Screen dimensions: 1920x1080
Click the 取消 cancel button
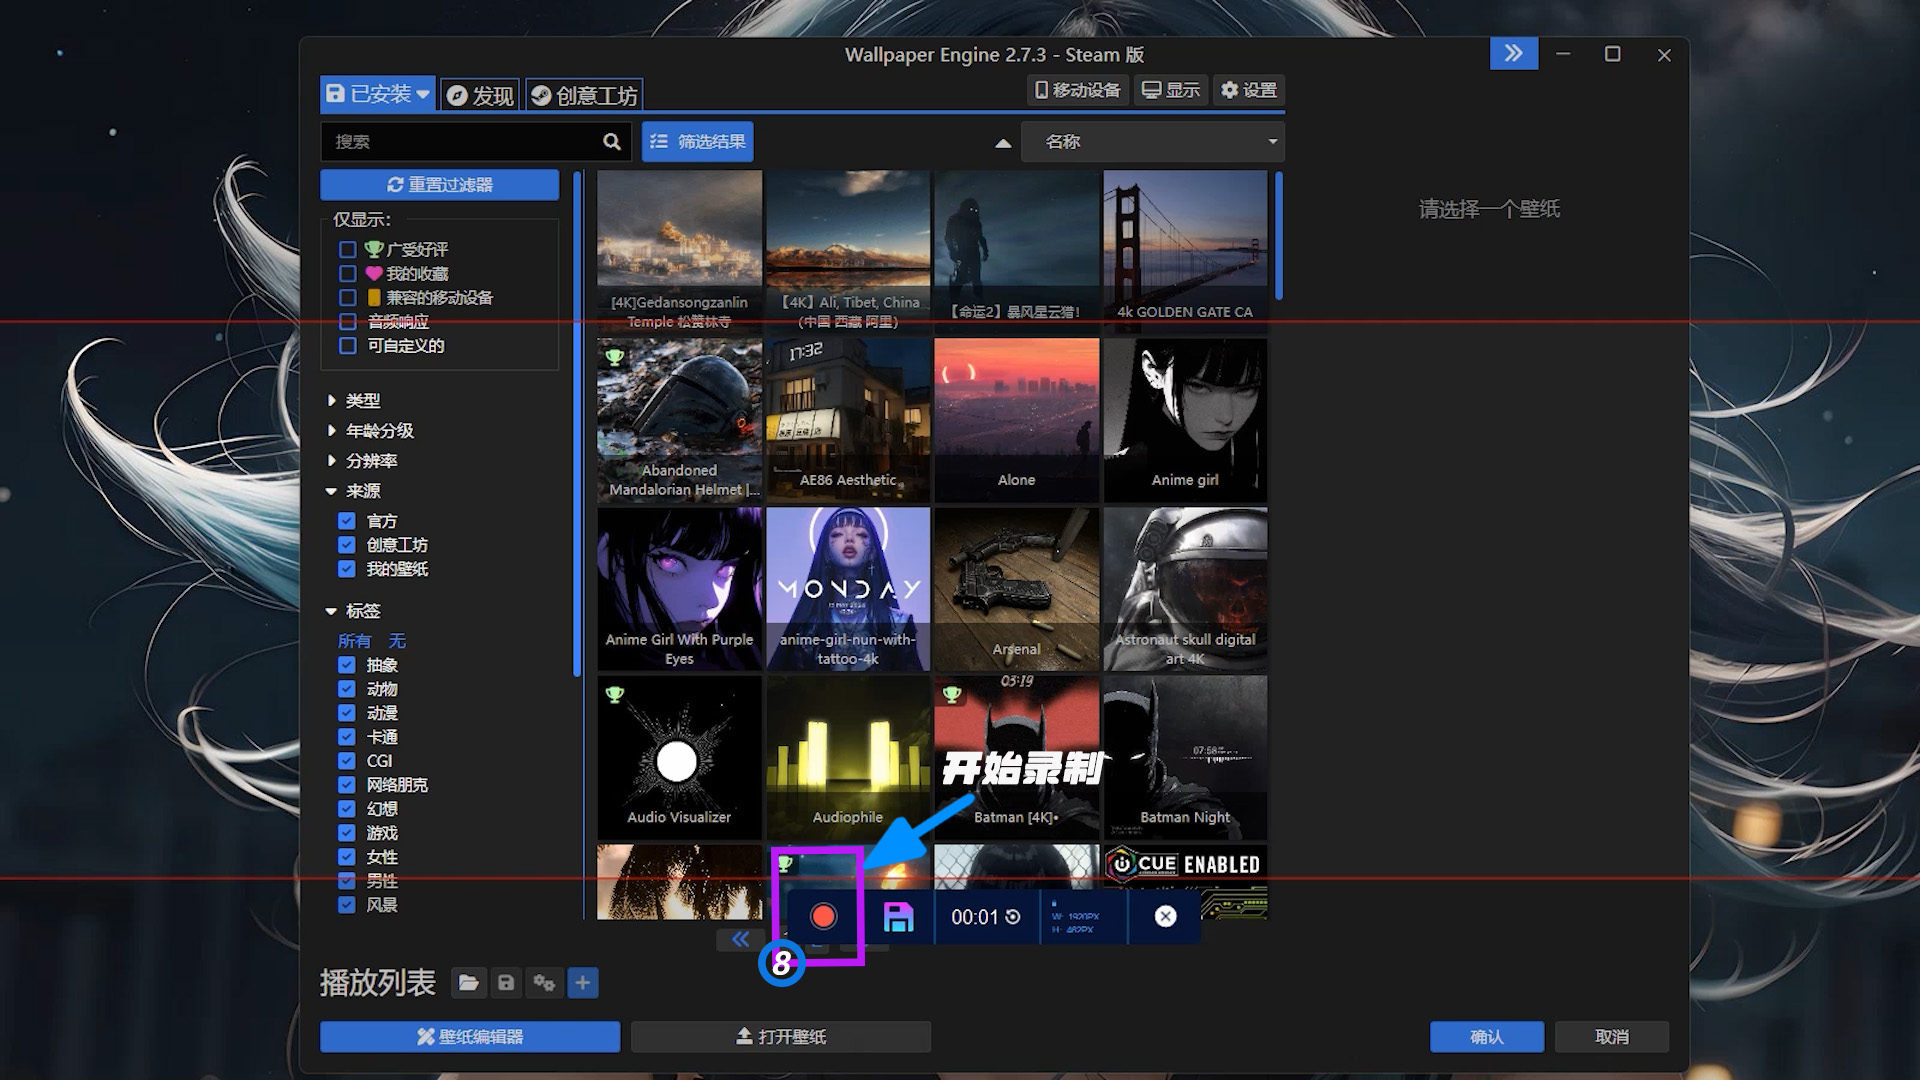(x=1612, y=1037)
